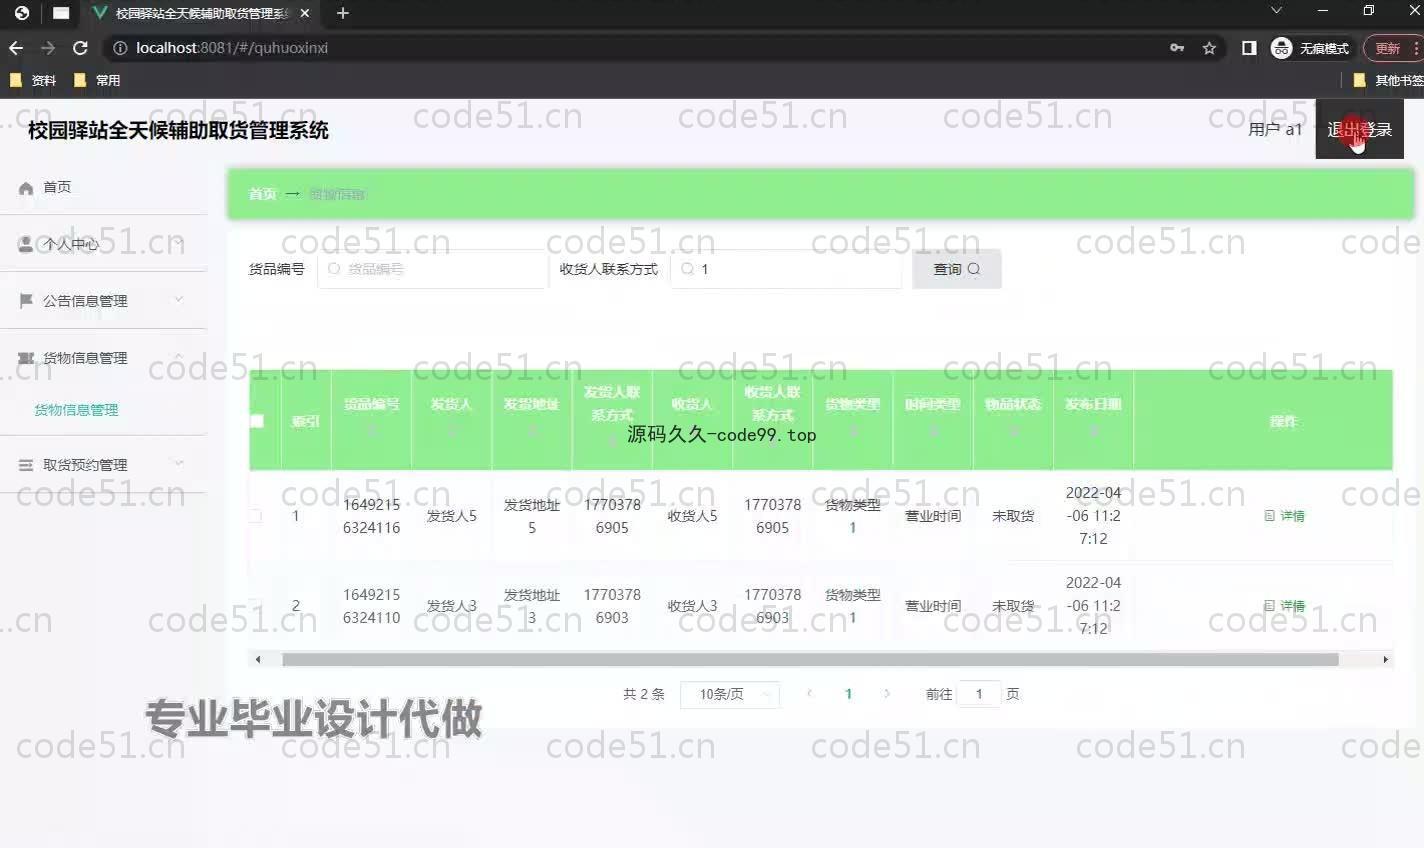This screenshot has height=848, width=1424.
Task: Click 收货人5 table cell
Action: point(692,516)
